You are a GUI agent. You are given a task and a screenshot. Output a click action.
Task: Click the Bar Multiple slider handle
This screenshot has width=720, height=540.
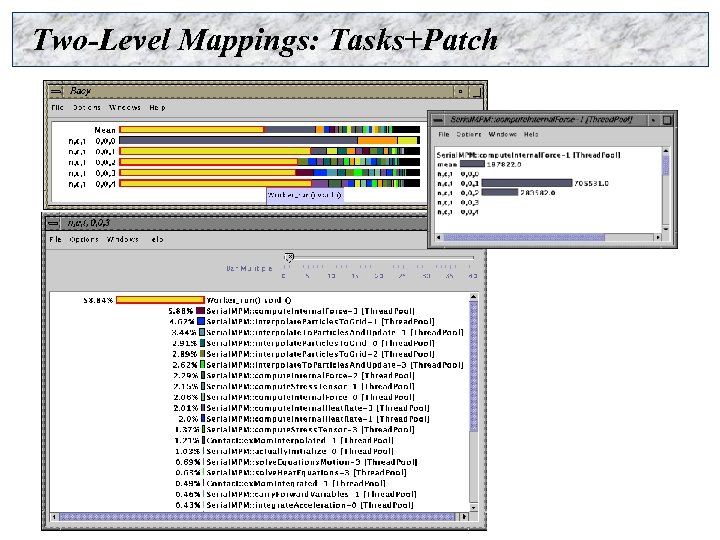(x=289, y=257)
